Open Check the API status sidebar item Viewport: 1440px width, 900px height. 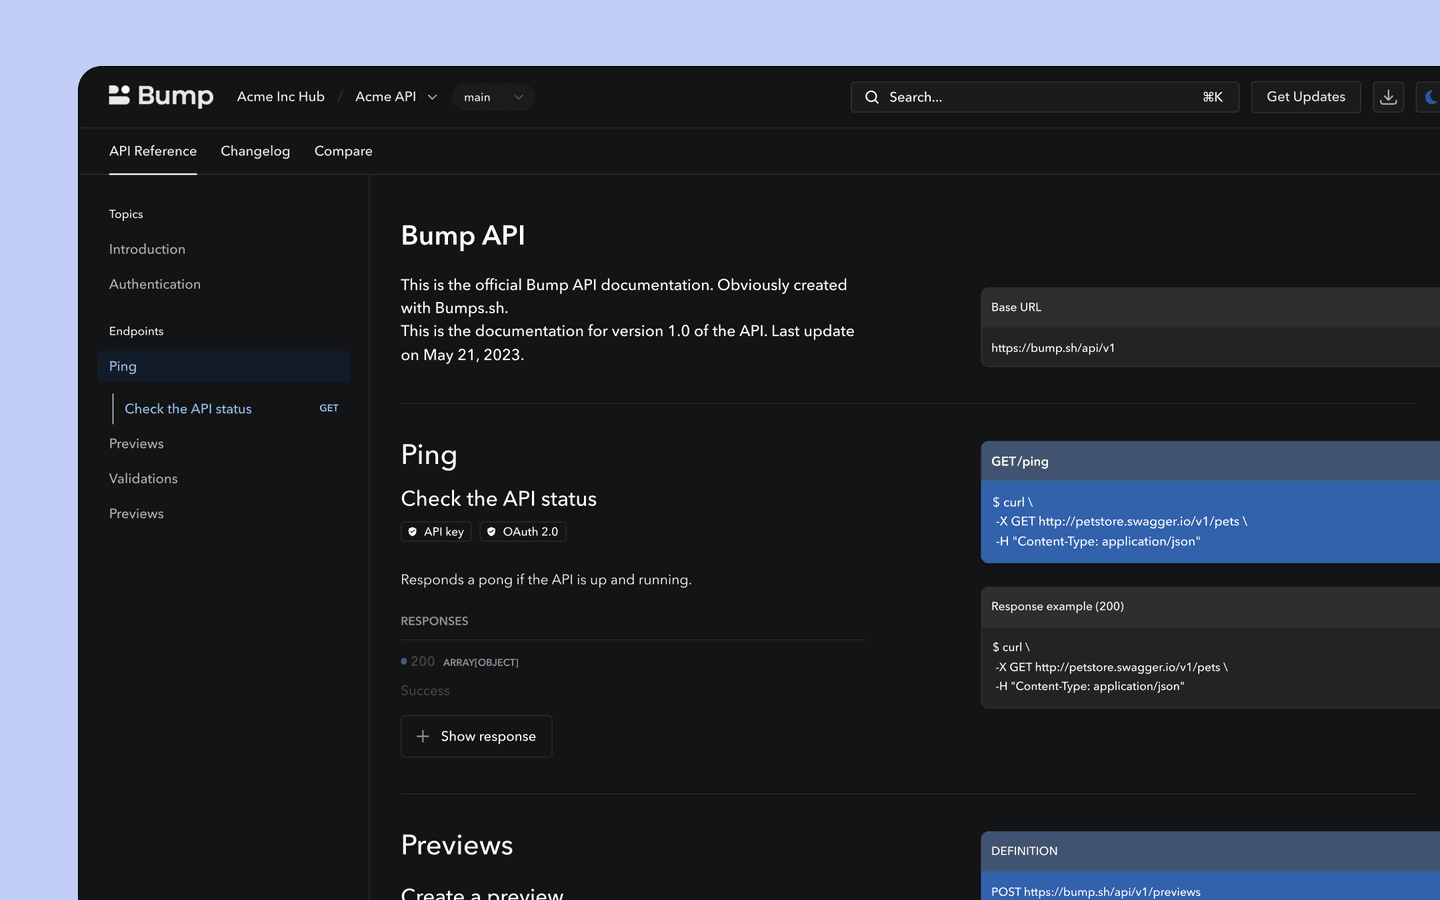click(x=188, y=409)
